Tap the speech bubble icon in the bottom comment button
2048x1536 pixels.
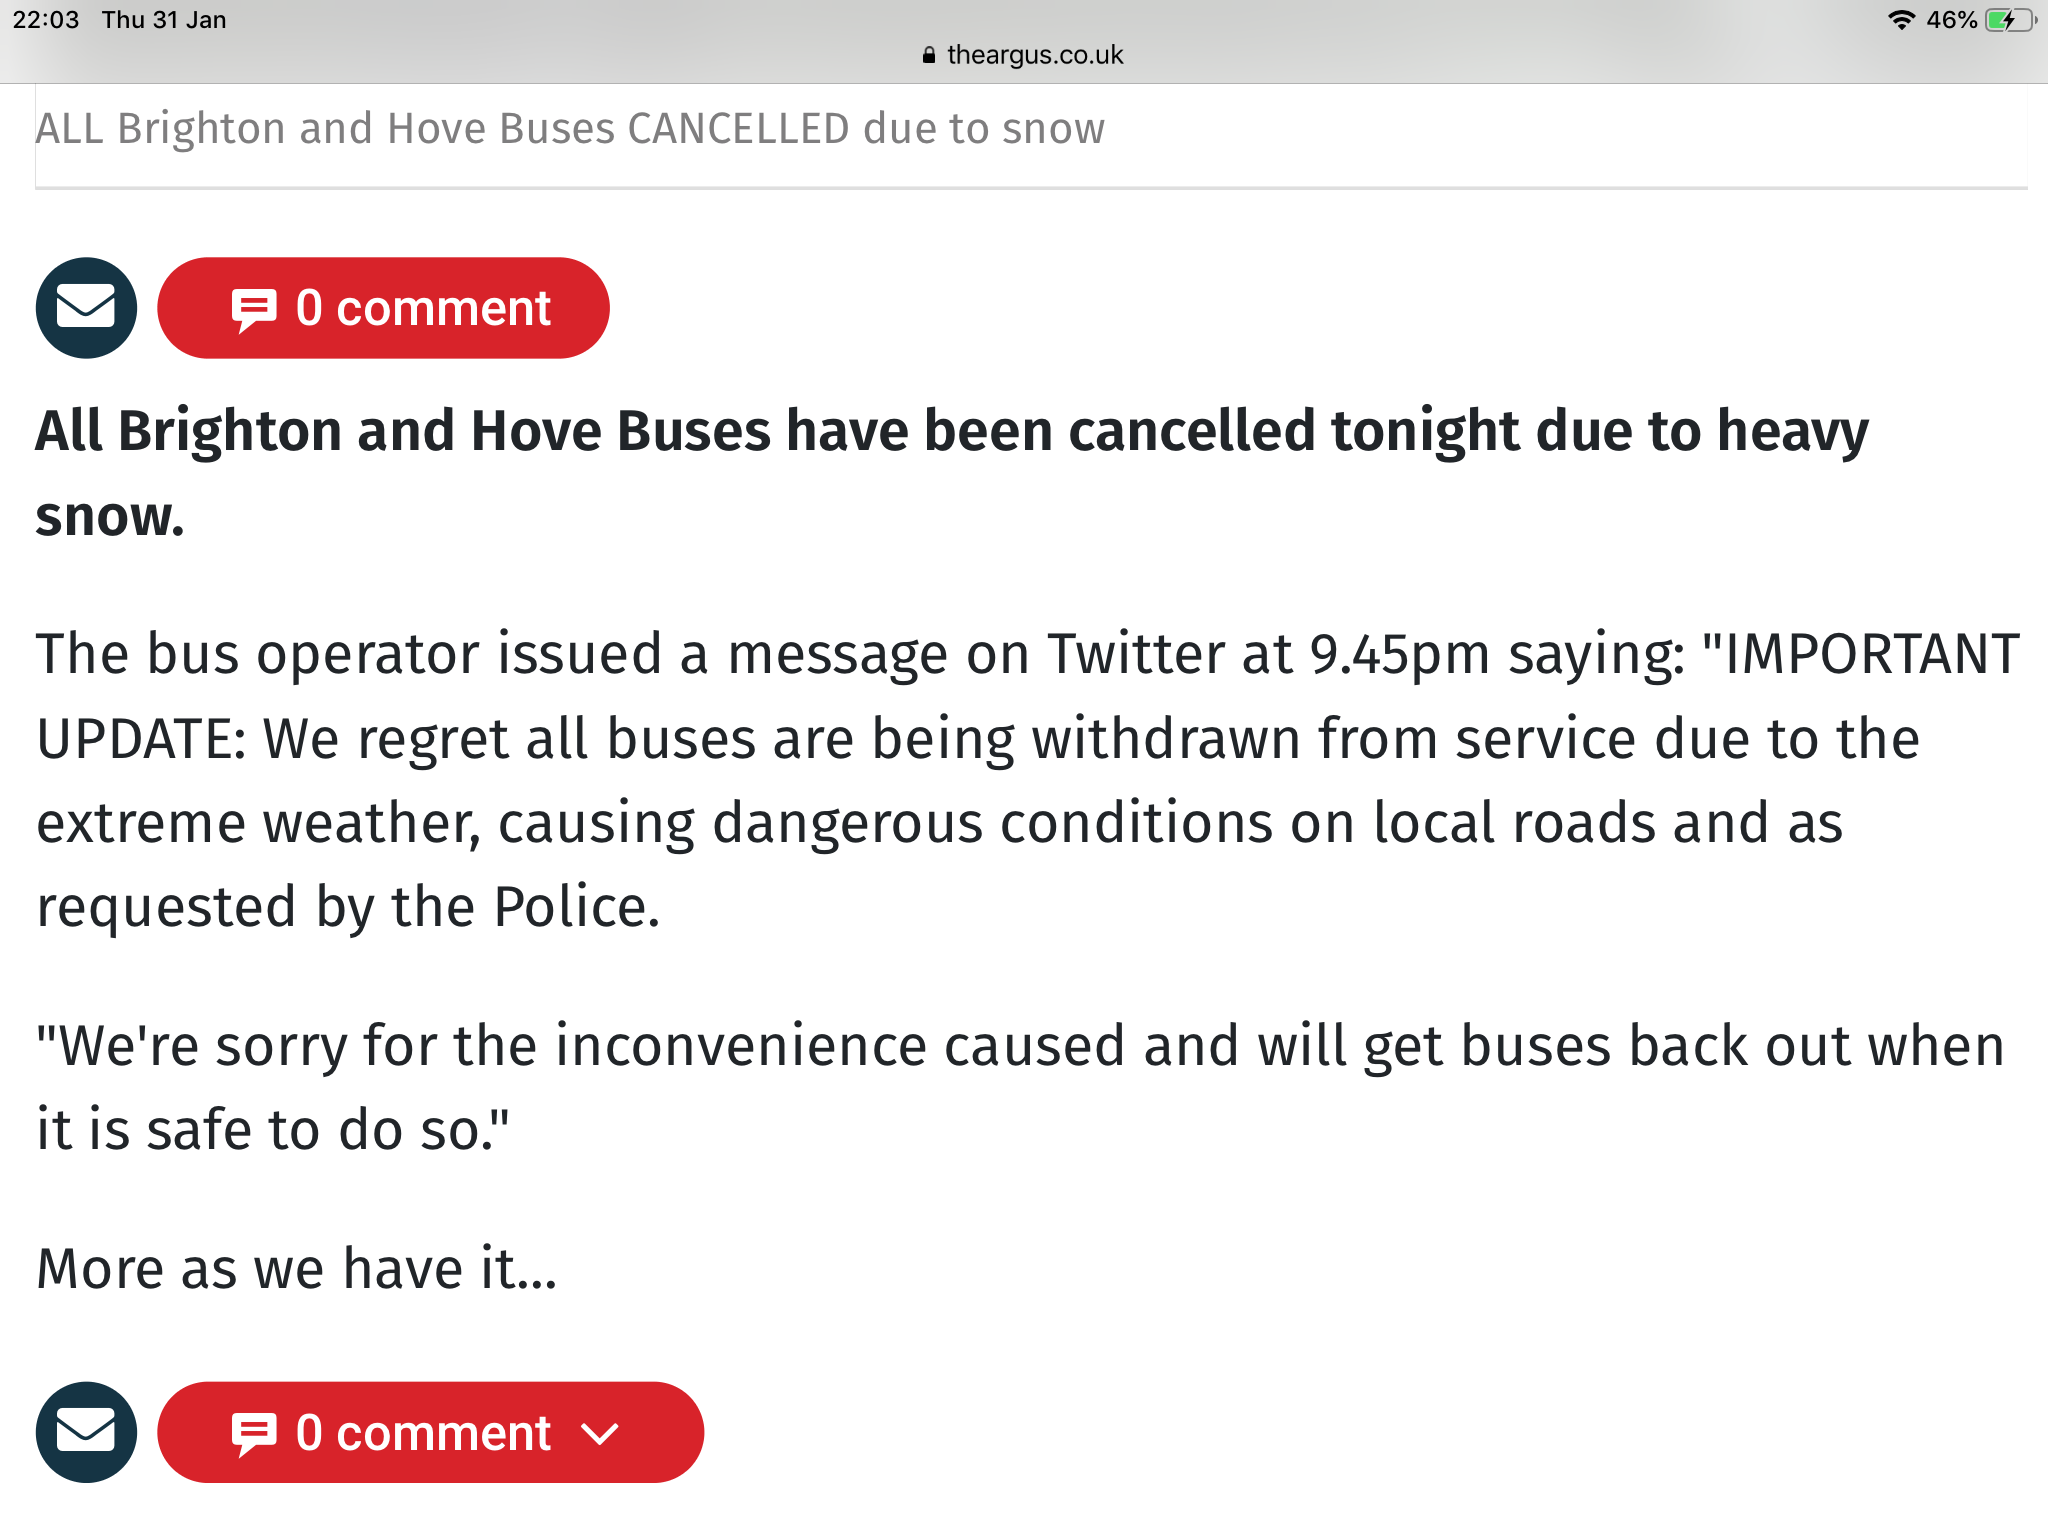(x=254, y=1435)
